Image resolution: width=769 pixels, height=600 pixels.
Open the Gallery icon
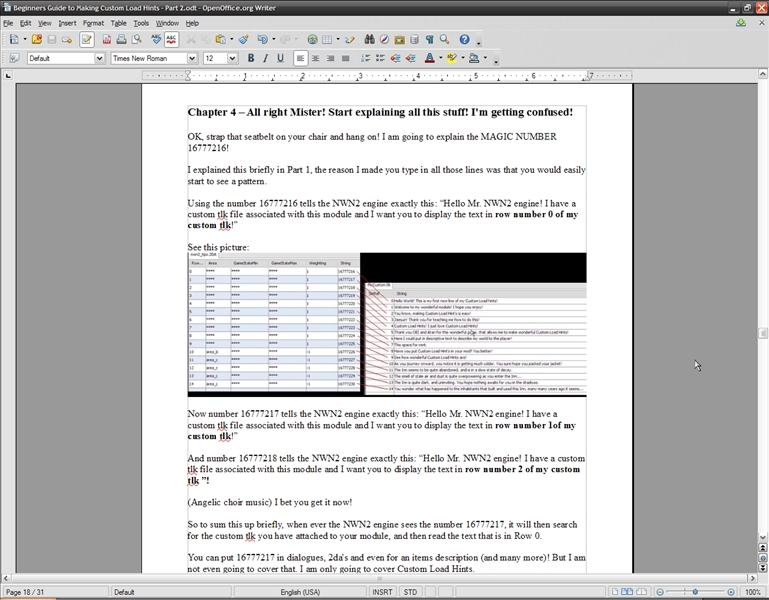(x=399, y=40)
